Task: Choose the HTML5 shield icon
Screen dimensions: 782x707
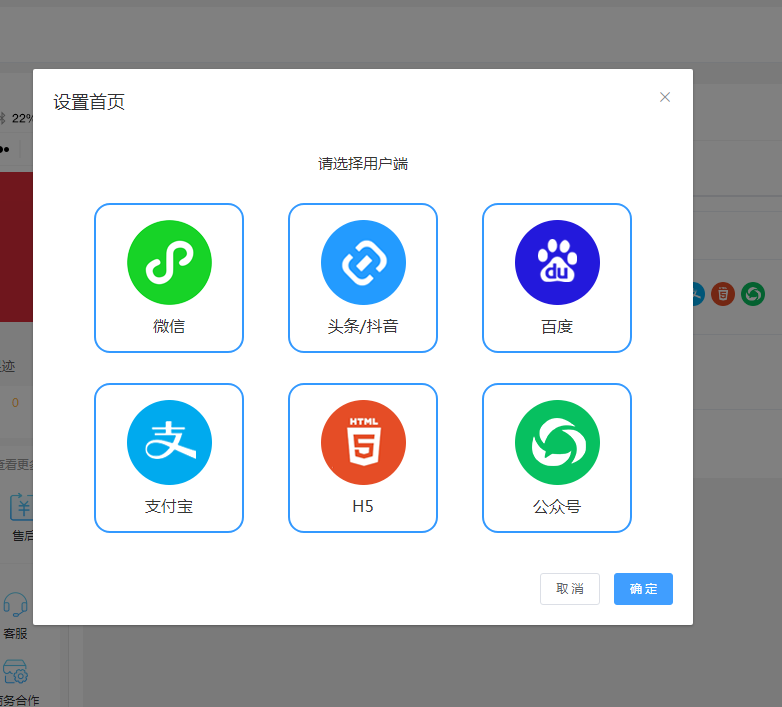Action: [x=363, y=442]
